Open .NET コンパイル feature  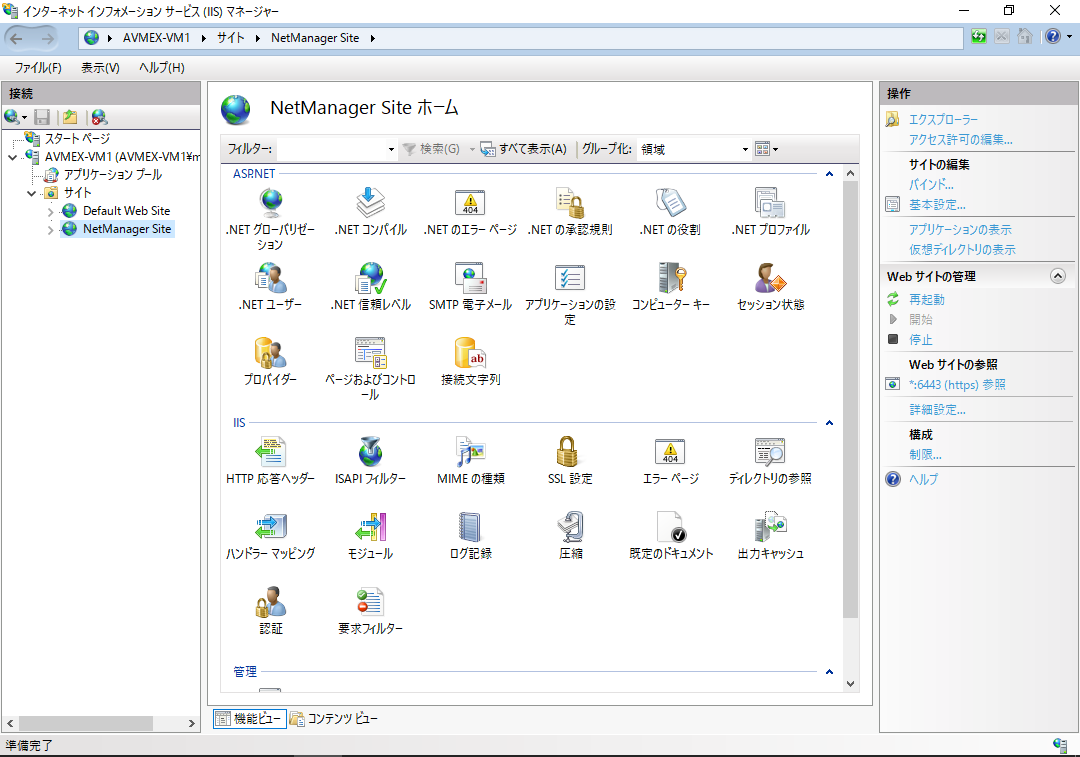point(371,212)
